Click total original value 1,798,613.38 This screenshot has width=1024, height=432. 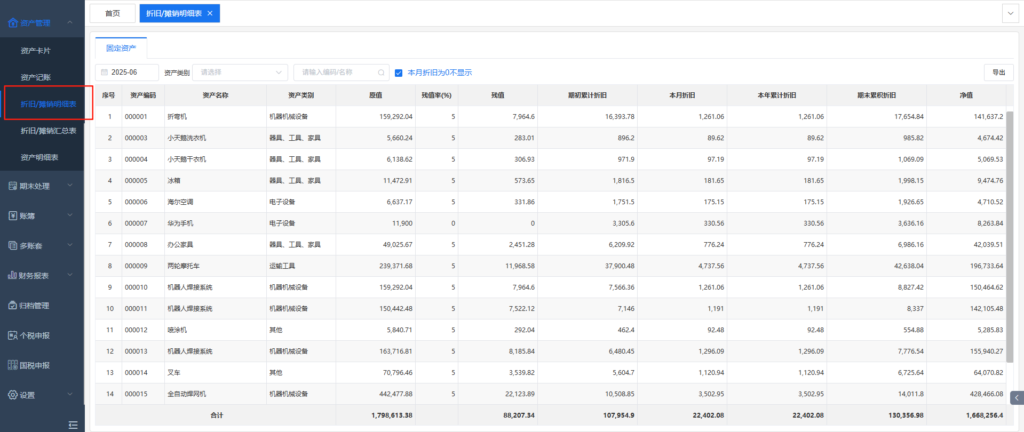(392, 415)
